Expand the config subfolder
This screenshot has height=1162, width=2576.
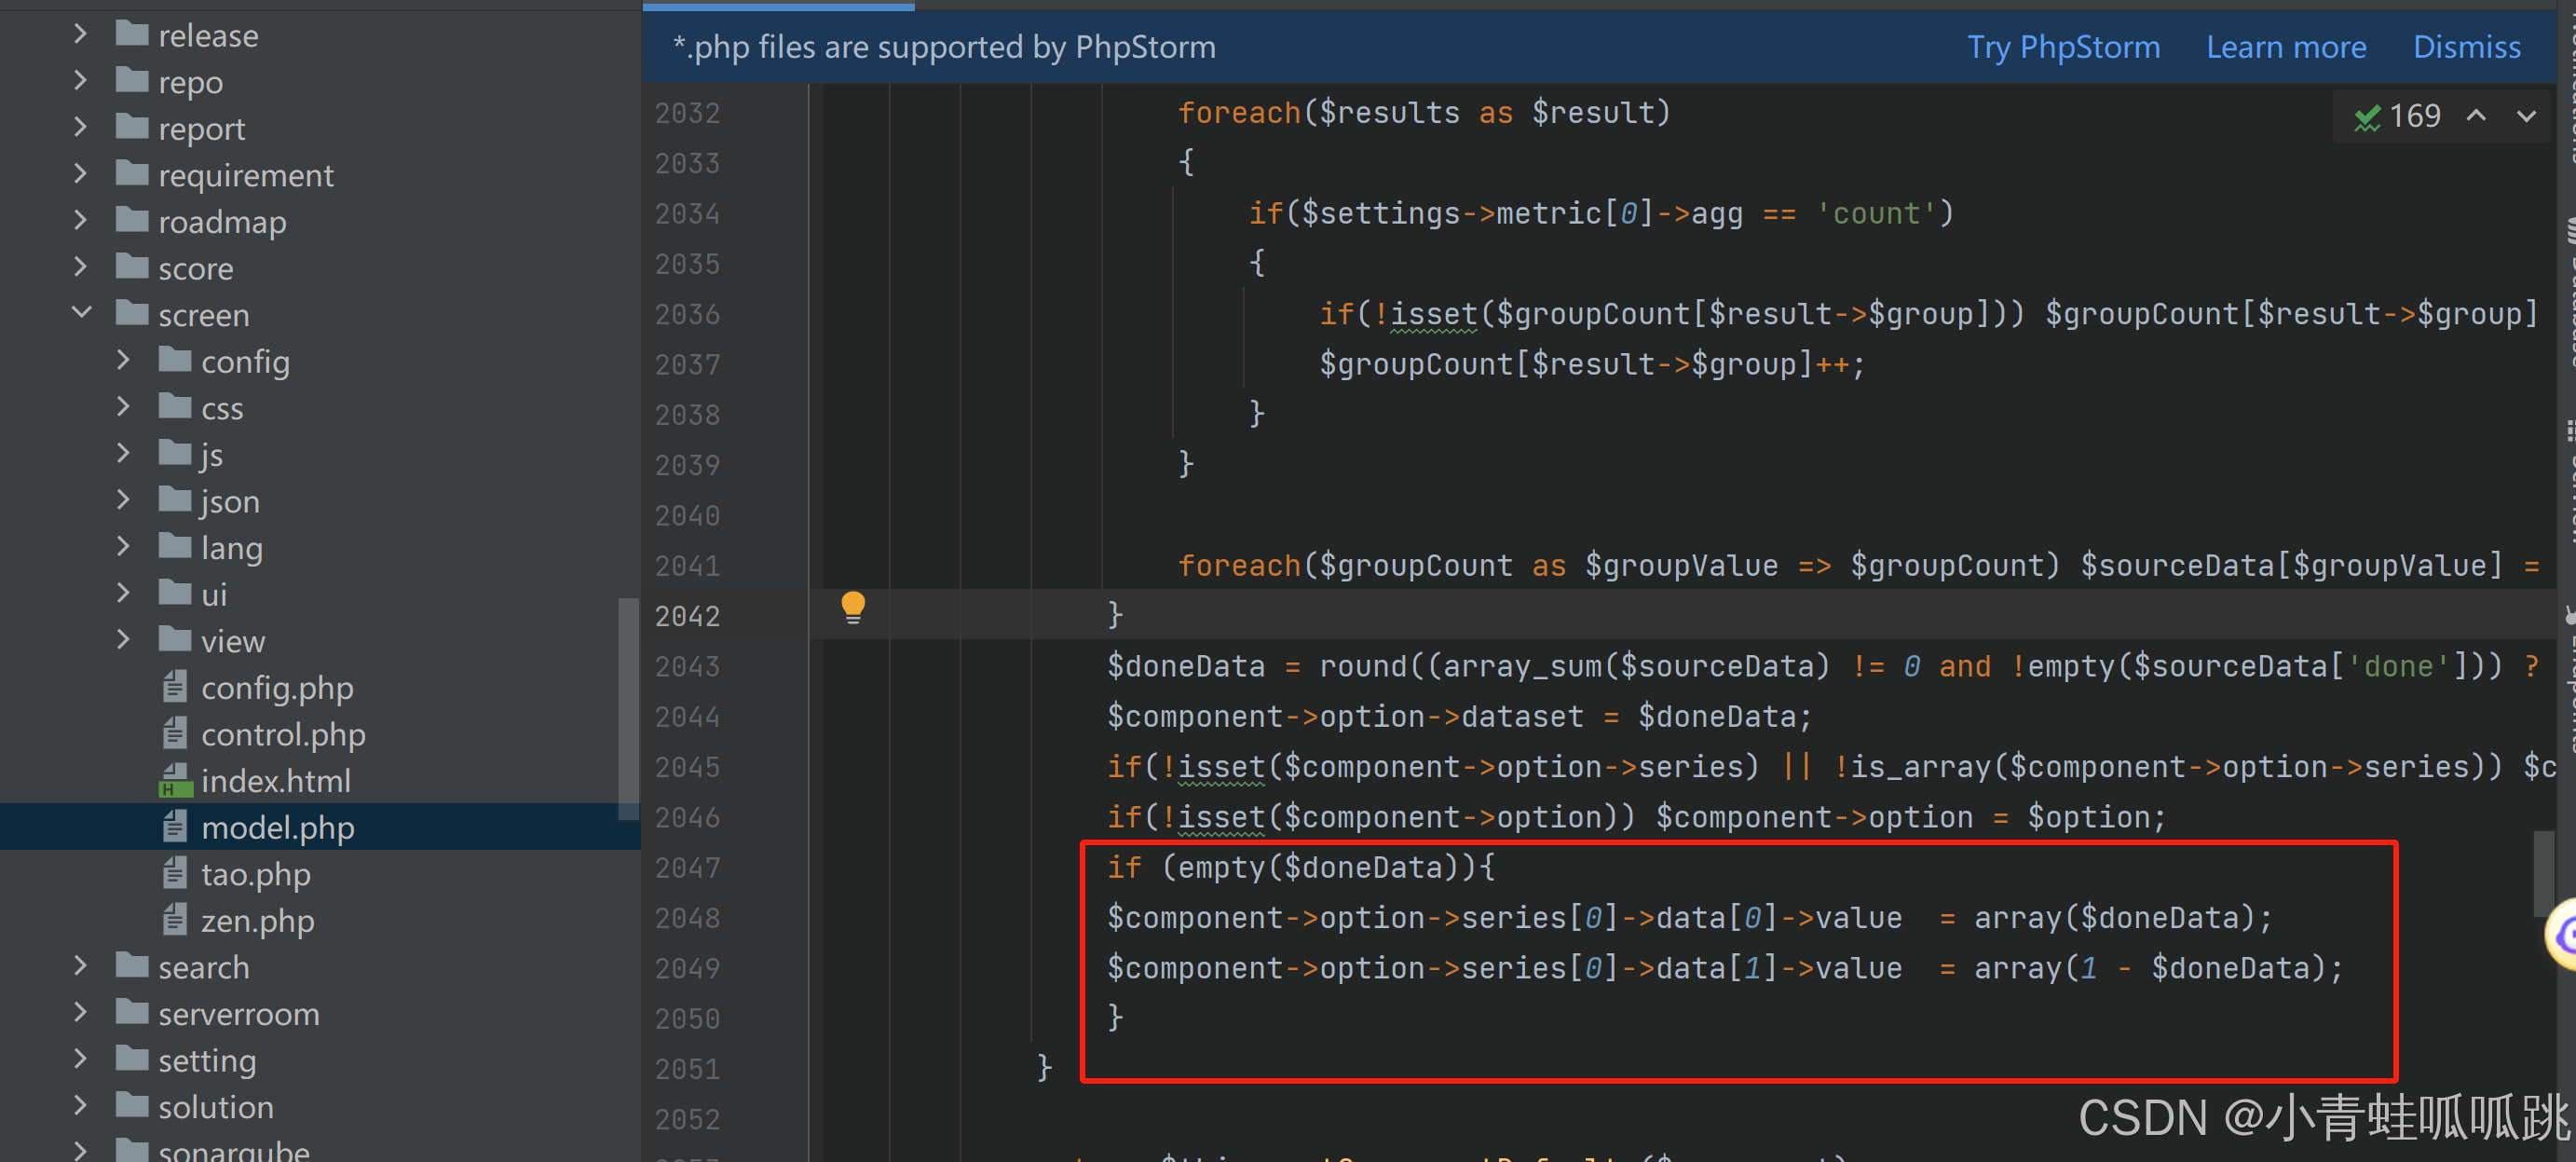(x=123, y=361)
